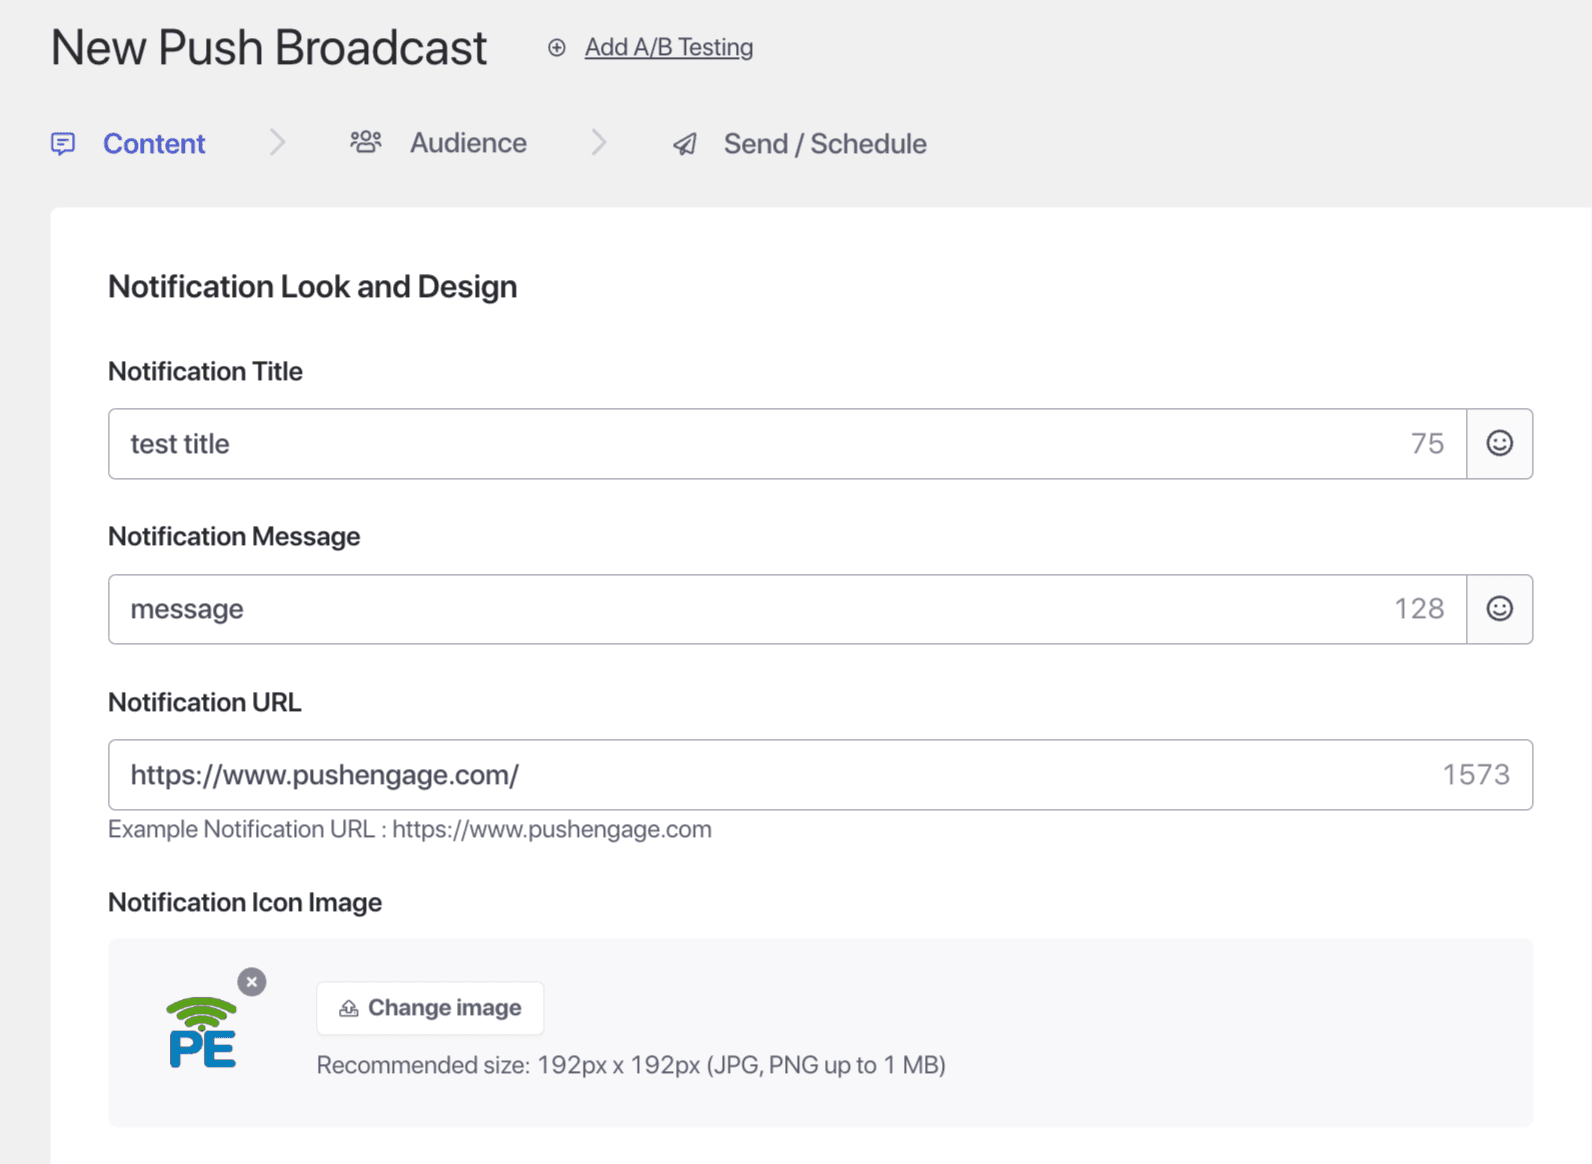
Task: Click the paper plane Send icon
Action: coord(685,145)
